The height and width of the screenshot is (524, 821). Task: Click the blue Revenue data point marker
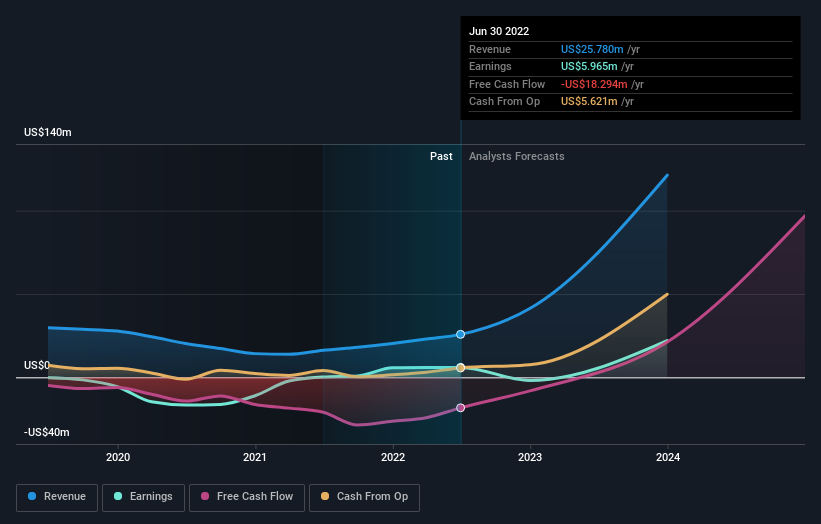(x=460, y=335)
